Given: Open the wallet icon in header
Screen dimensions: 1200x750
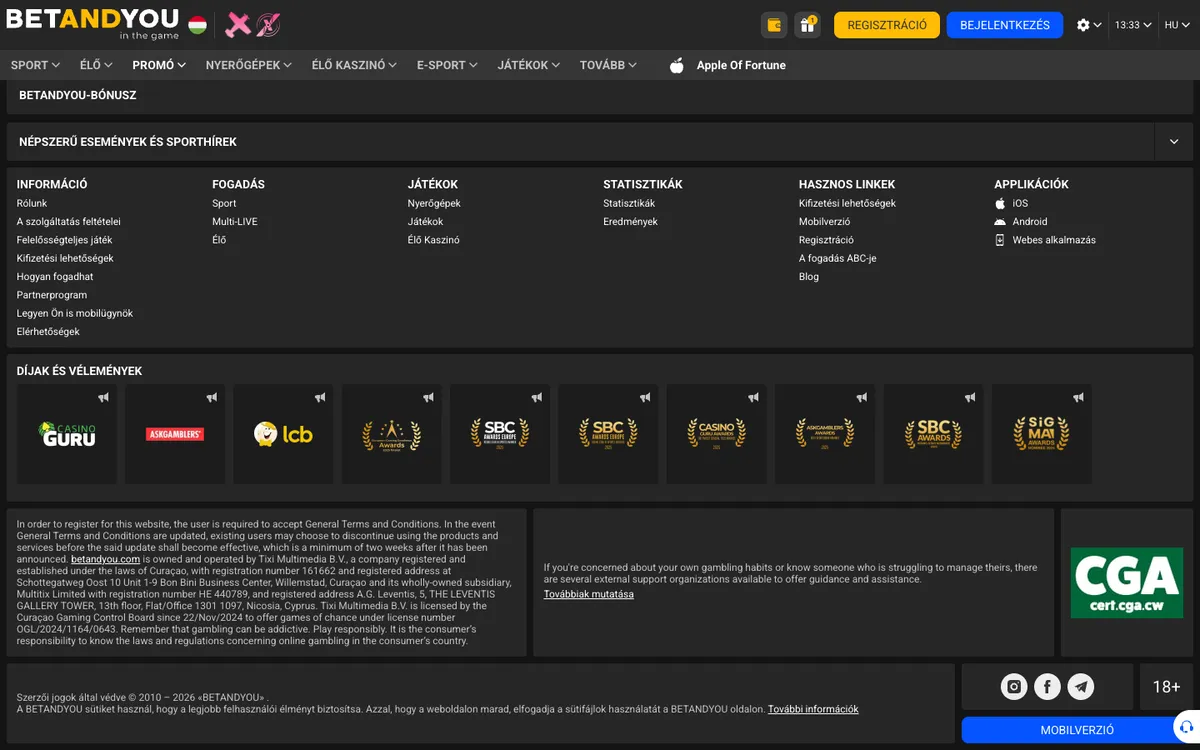Looking at the screenshot, I should tap(774, 25).
